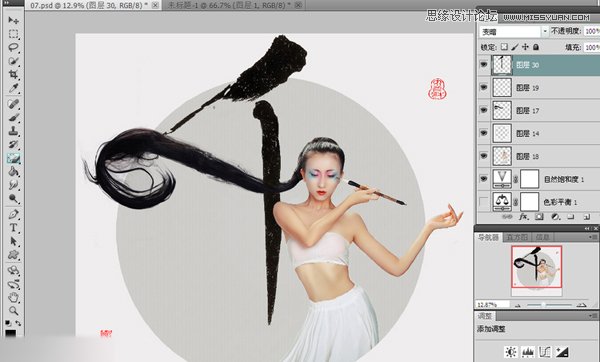Select the Healing Brush tool
This screenshot has height=362, width=600.
(x=13, y=104)
